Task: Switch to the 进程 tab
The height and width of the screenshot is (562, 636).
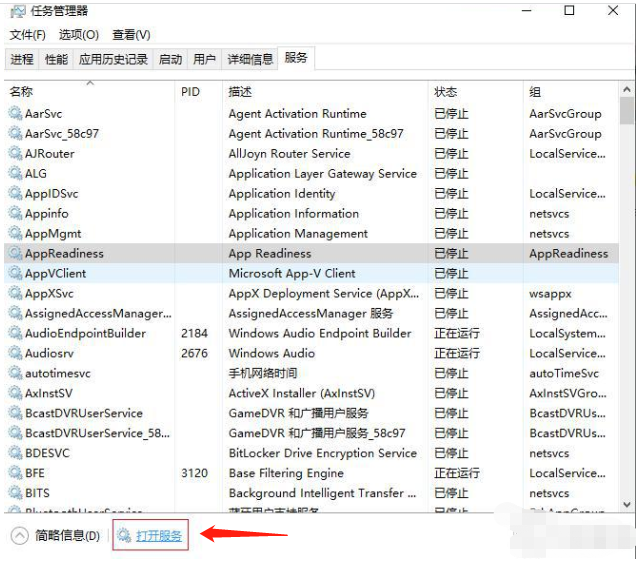Action: pos(22,60)
